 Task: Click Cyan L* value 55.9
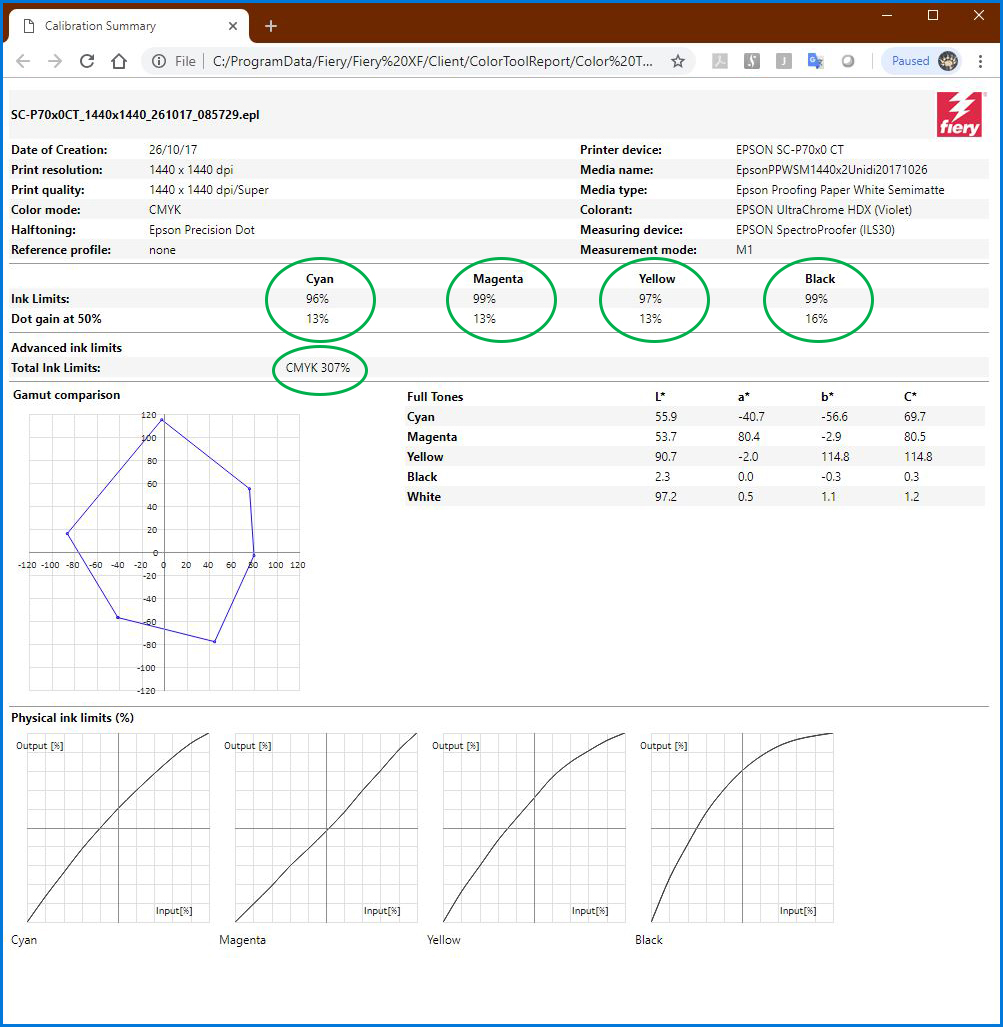[666, 417]
